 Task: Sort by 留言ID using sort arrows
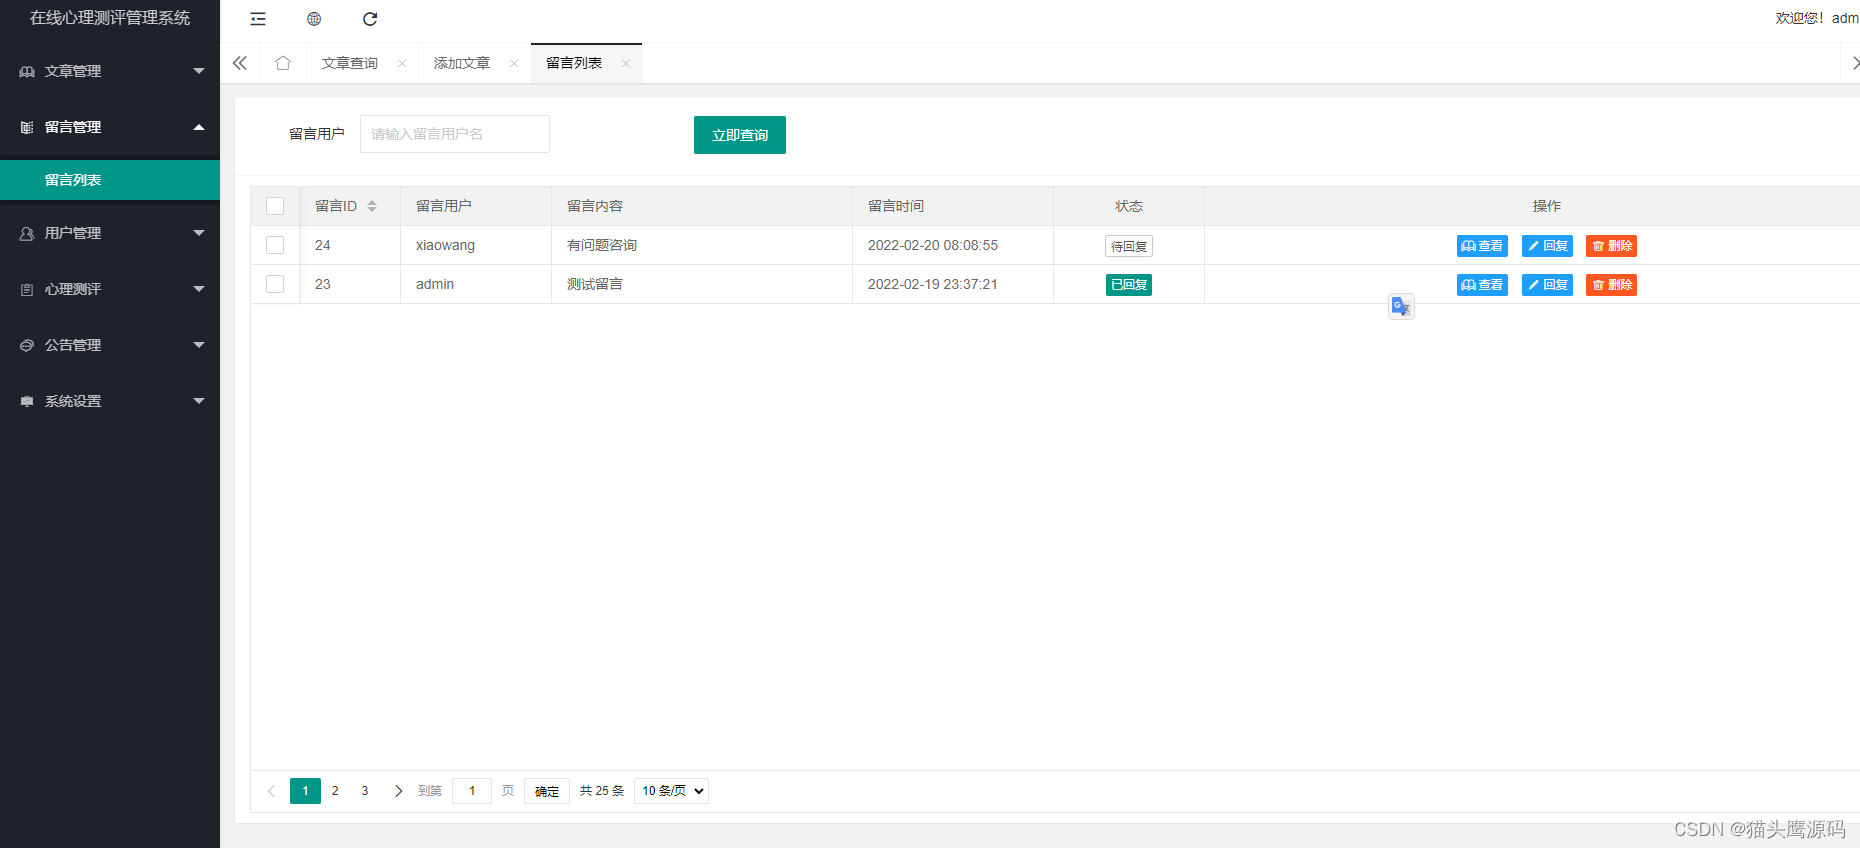372,206
